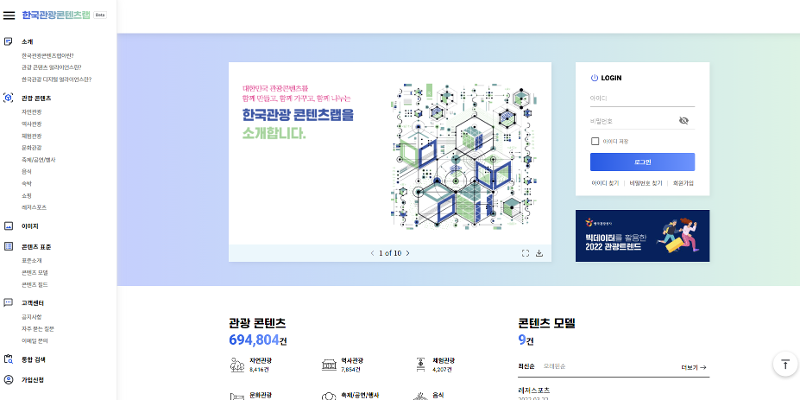Open 한국관광콘텐츠랩이란? sidebar link
The width and height of the screenshot is (800, 400).
pos(47,56)
